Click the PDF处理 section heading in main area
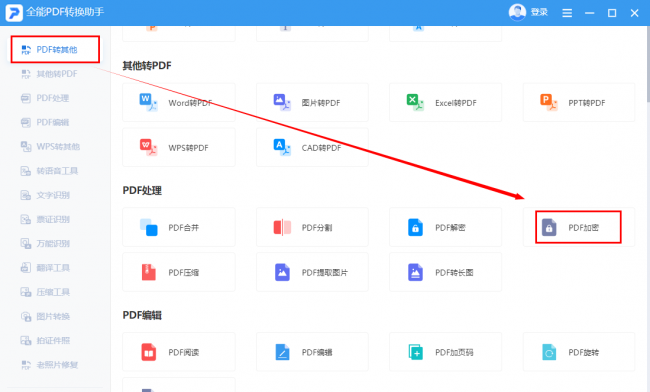 [142, 191]
